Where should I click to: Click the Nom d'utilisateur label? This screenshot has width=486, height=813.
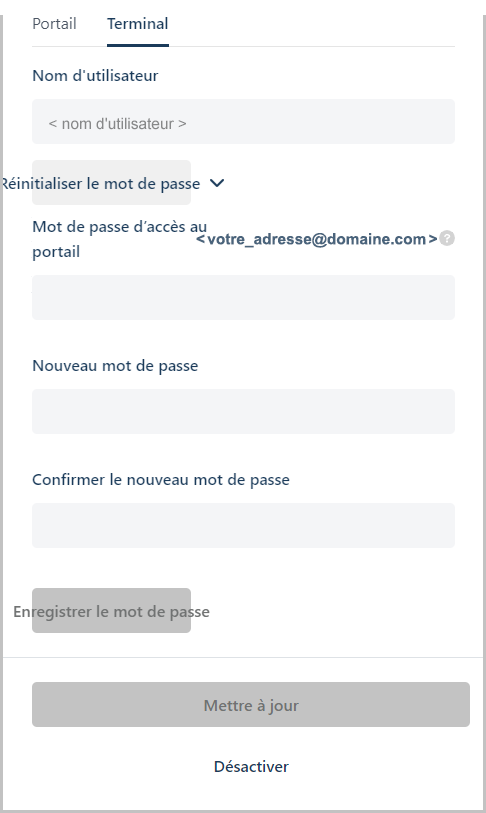tap(95, 76)
